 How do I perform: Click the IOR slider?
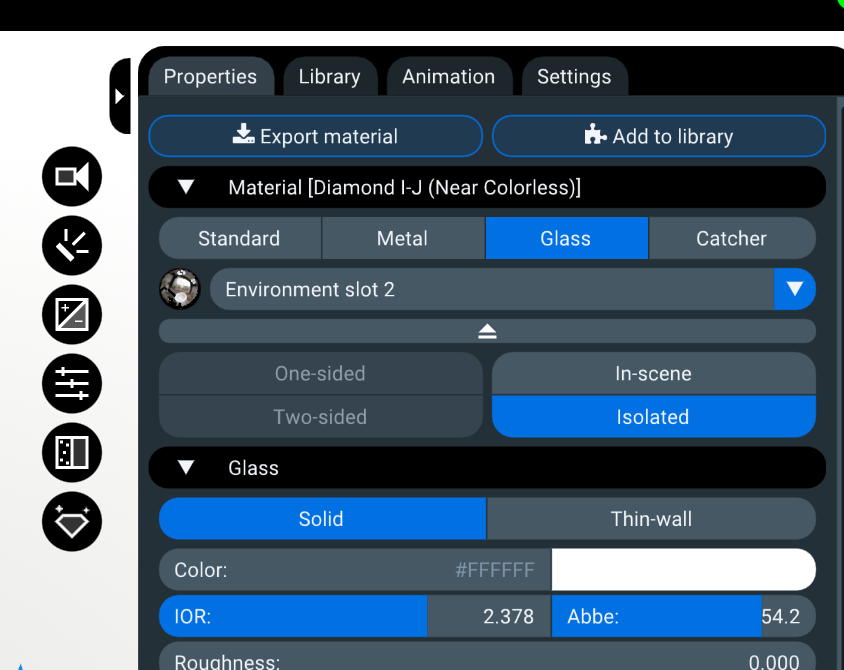[x=355, y=616]
